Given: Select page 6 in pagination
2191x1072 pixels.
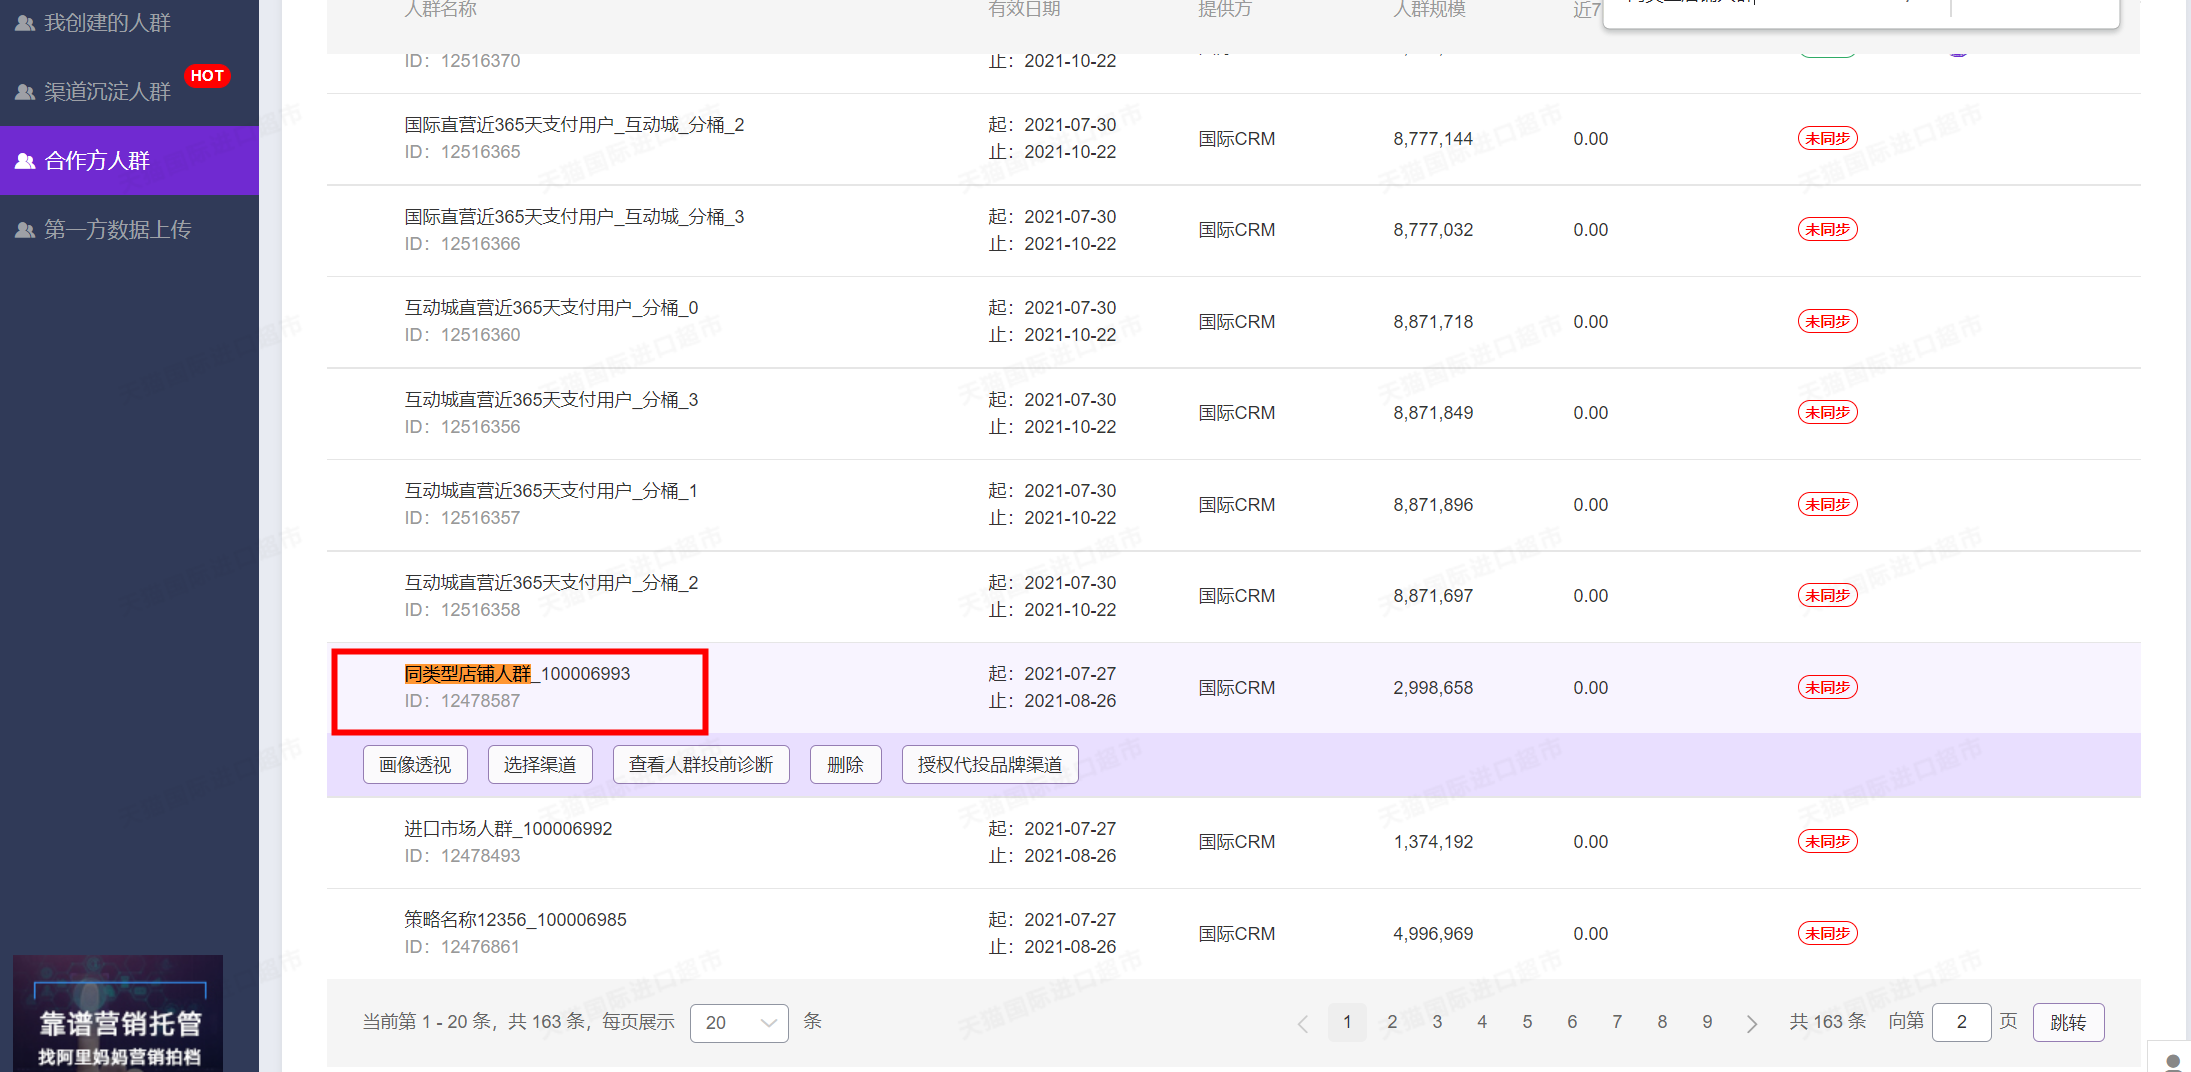Looking at the screenshot, I should coord(1572,1022).
